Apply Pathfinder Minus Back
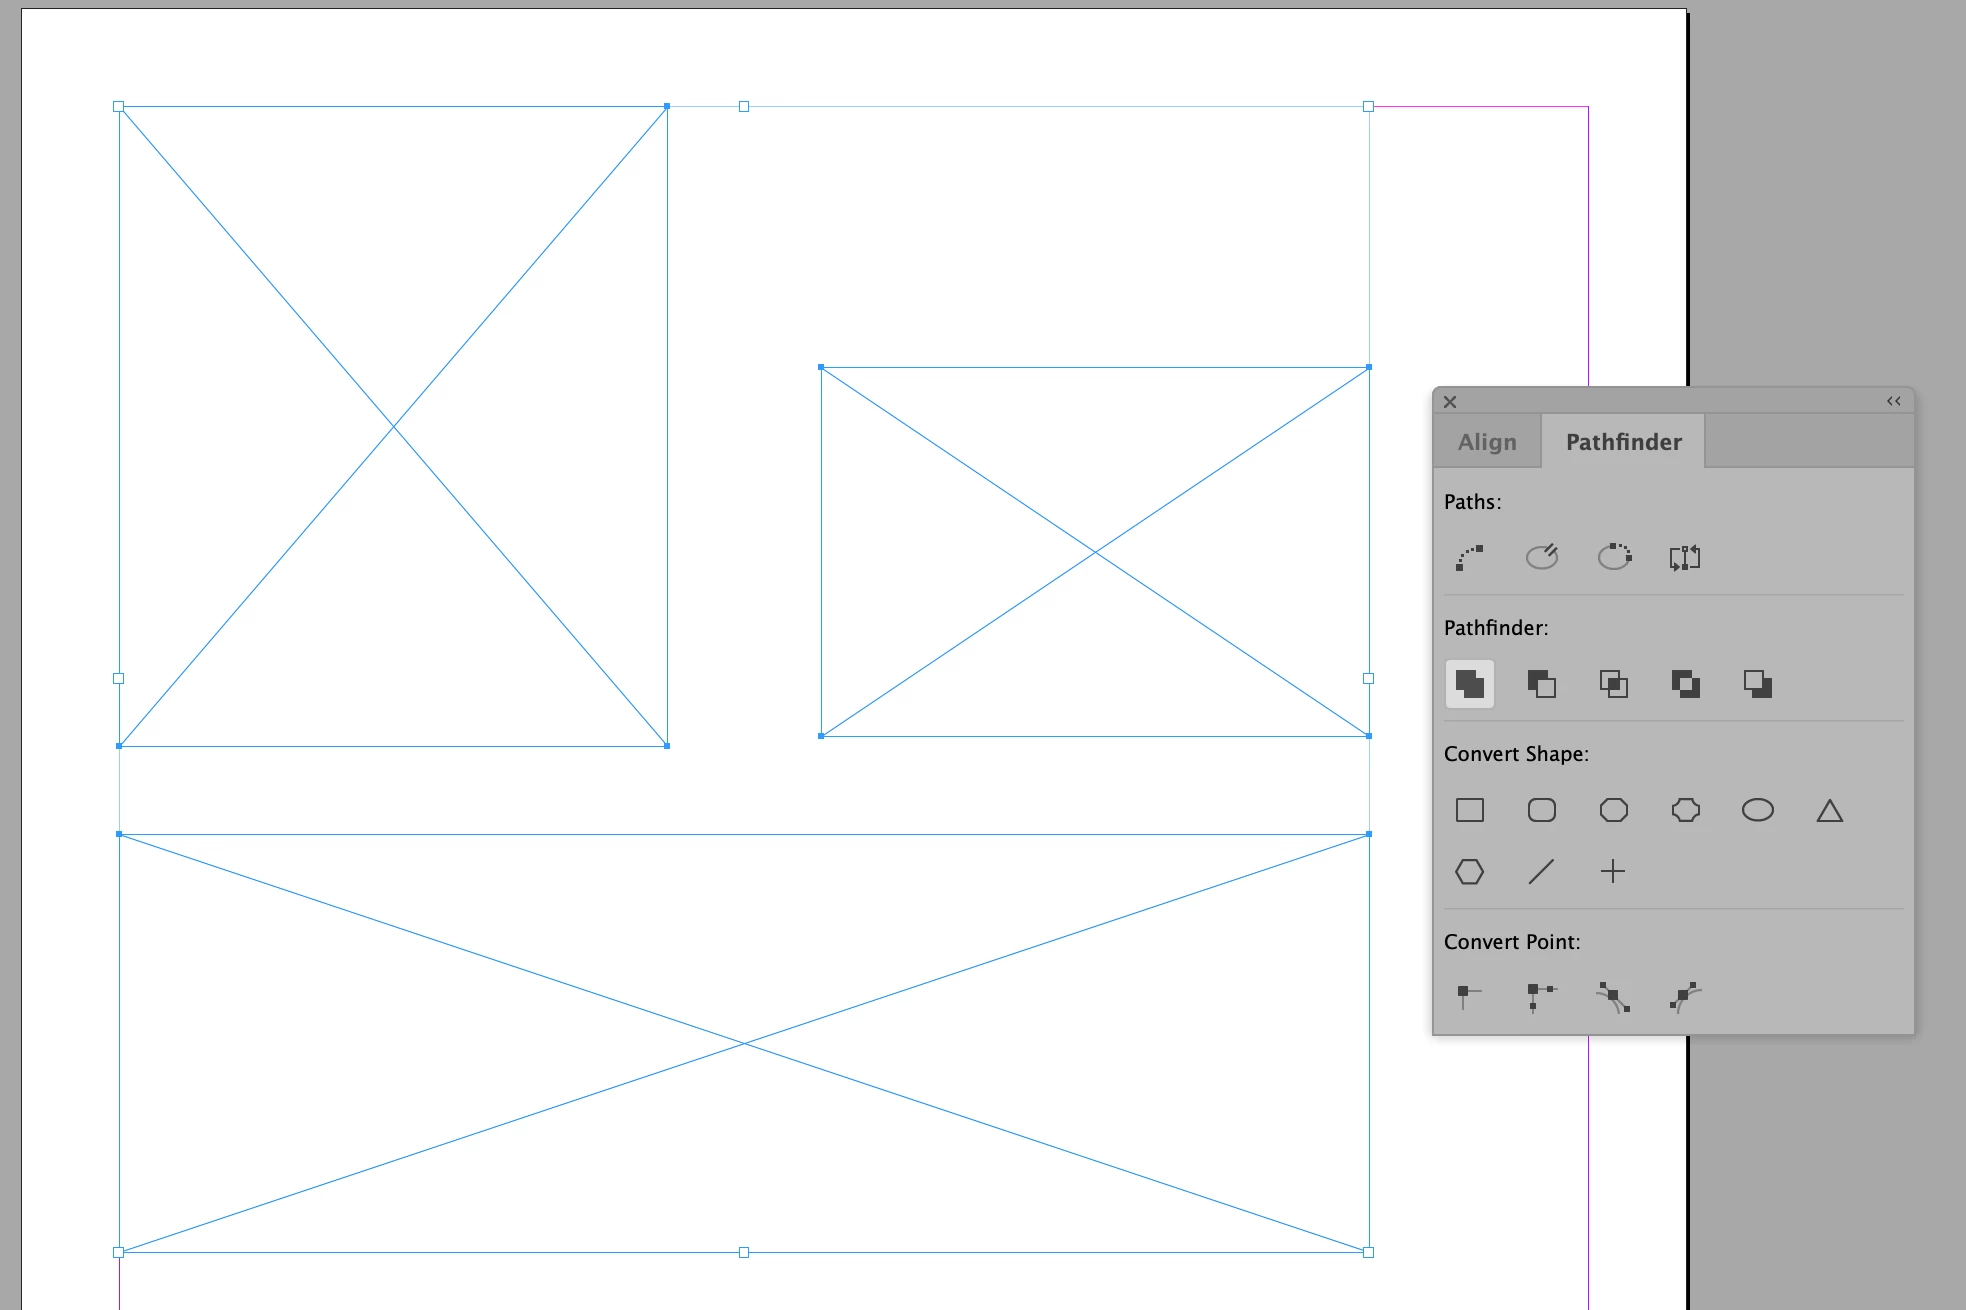 click(1757, 684)
